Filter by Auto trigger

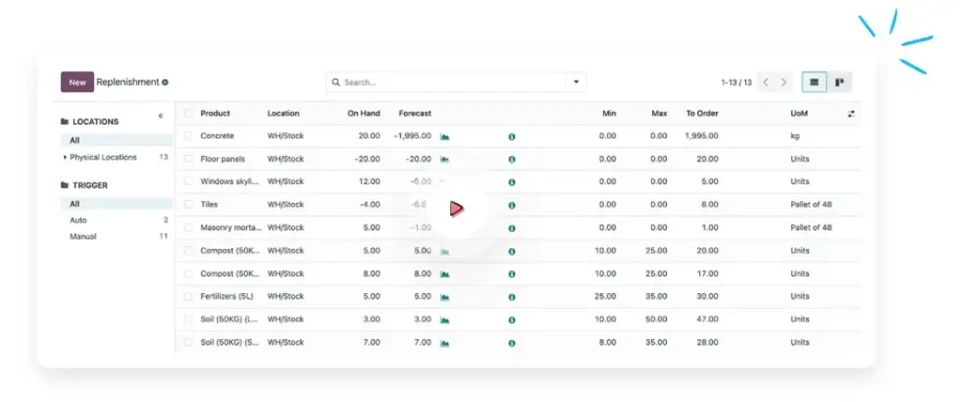pos(78,220)
